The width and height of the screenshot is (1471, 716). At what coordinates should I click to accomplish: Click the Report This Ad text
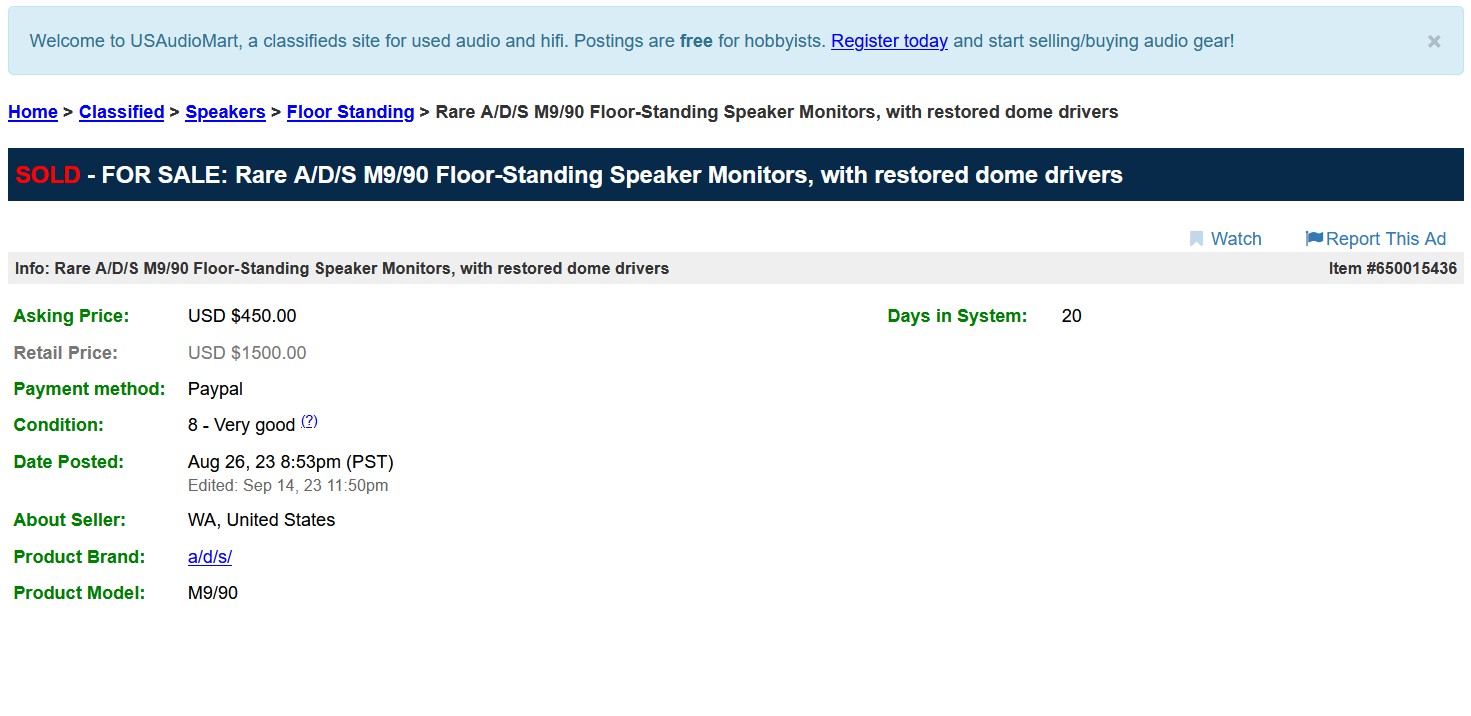[x=1385, y=239]
